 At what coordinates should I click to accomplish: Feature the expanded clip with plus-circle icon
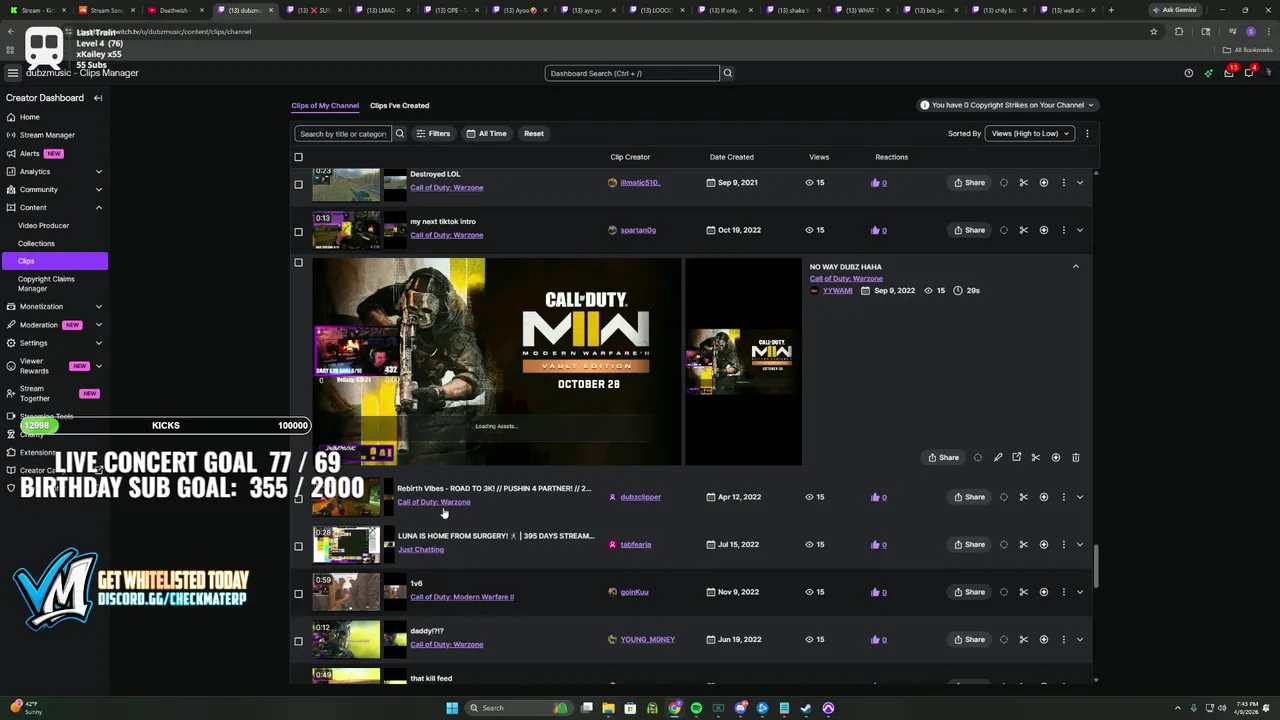click(1056, 458)
